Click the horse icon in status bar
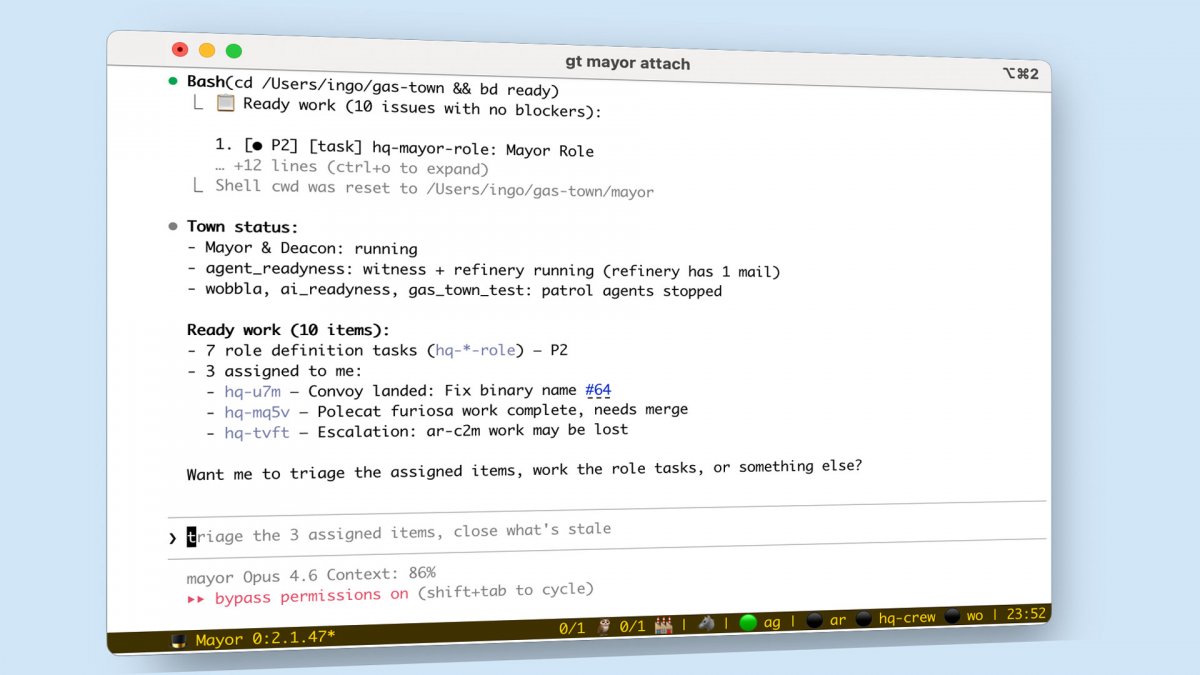Screen dimensions: 1200x675 click(707, 623)
